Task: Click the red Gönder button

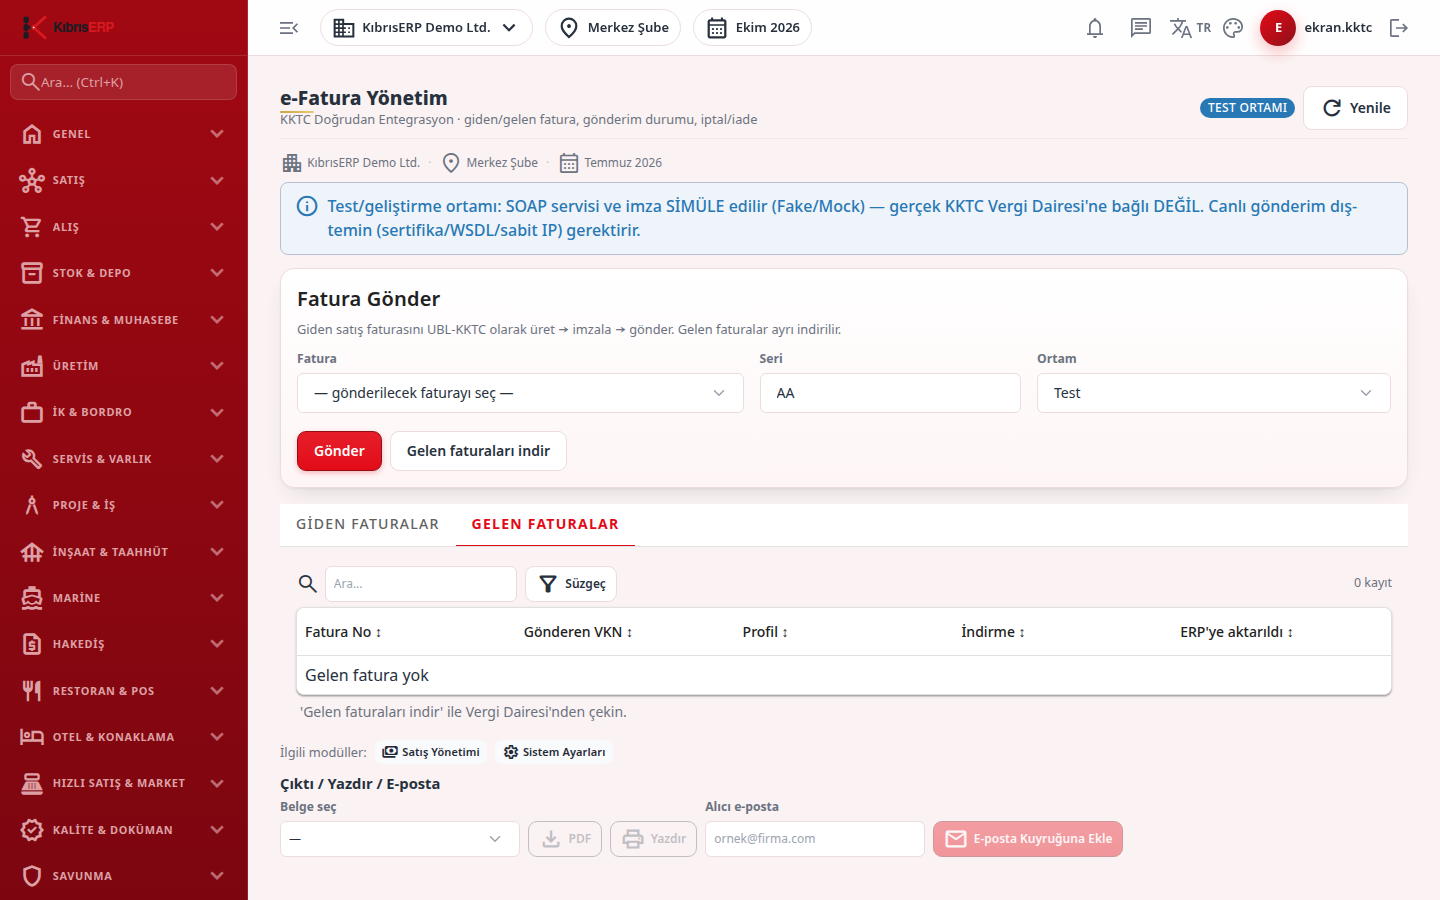Action: click(x=339, y=451)
